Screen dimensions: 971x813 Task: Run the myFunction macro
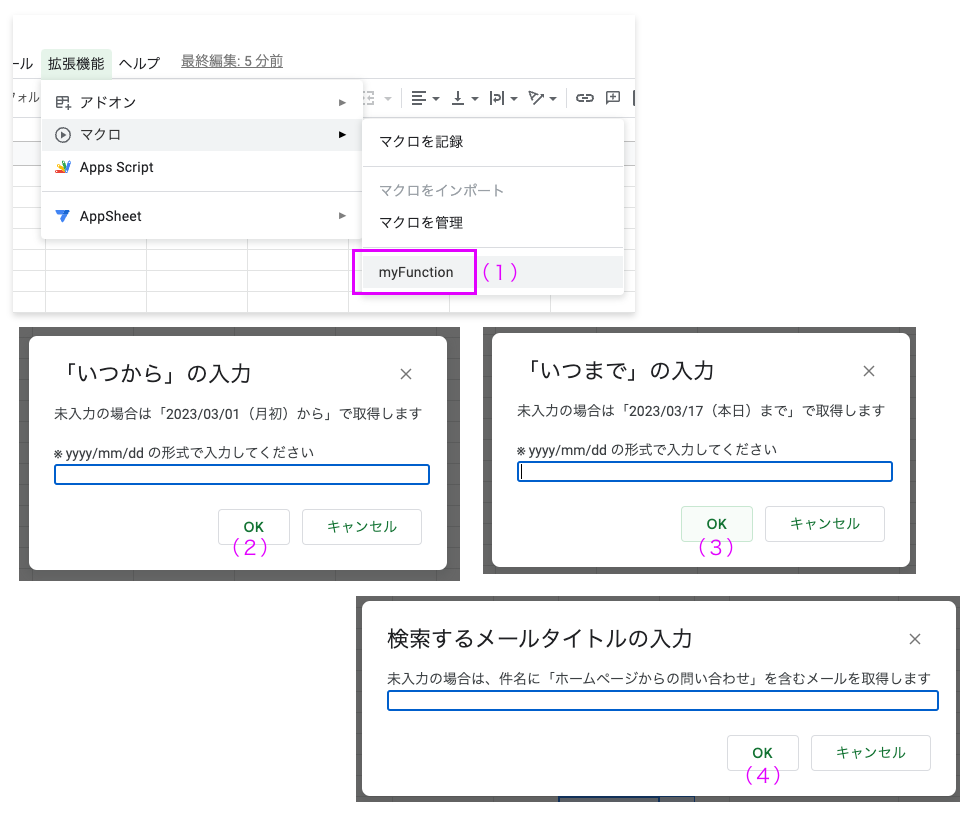pos(414,271)
